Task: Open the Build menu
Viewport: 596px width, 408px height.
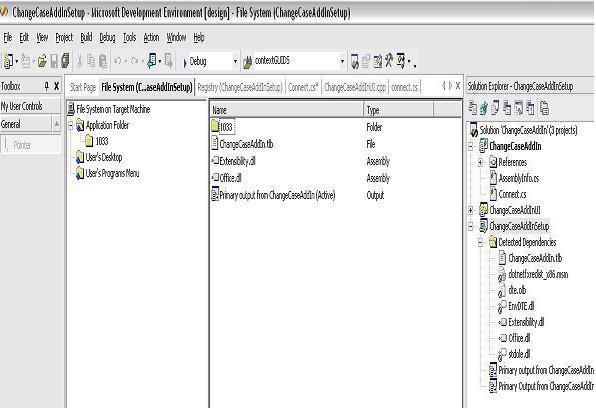Action: tap(86, 37)
